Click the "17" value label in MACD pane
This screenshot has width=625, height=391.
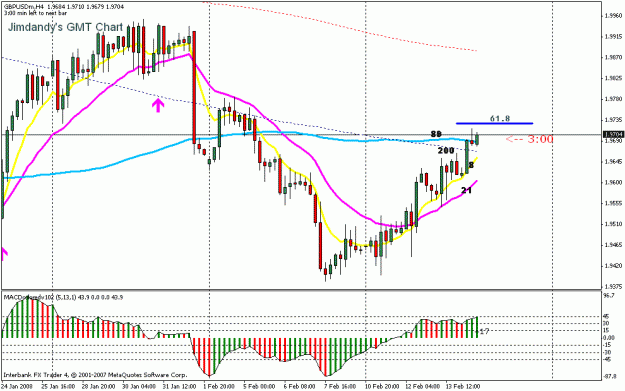pyautogui.click(x=484, y=331)
